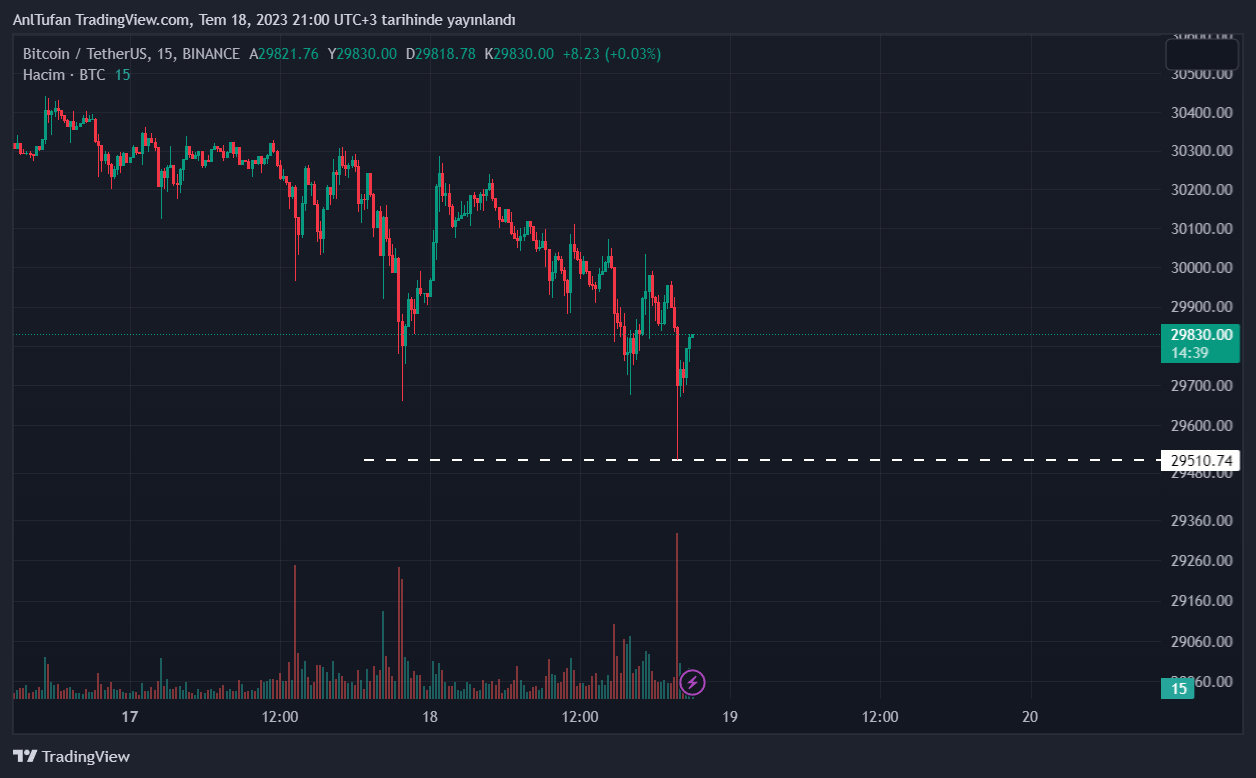
Task: Click the current price label 29830.00
Action: click(x=1200, y=336)
